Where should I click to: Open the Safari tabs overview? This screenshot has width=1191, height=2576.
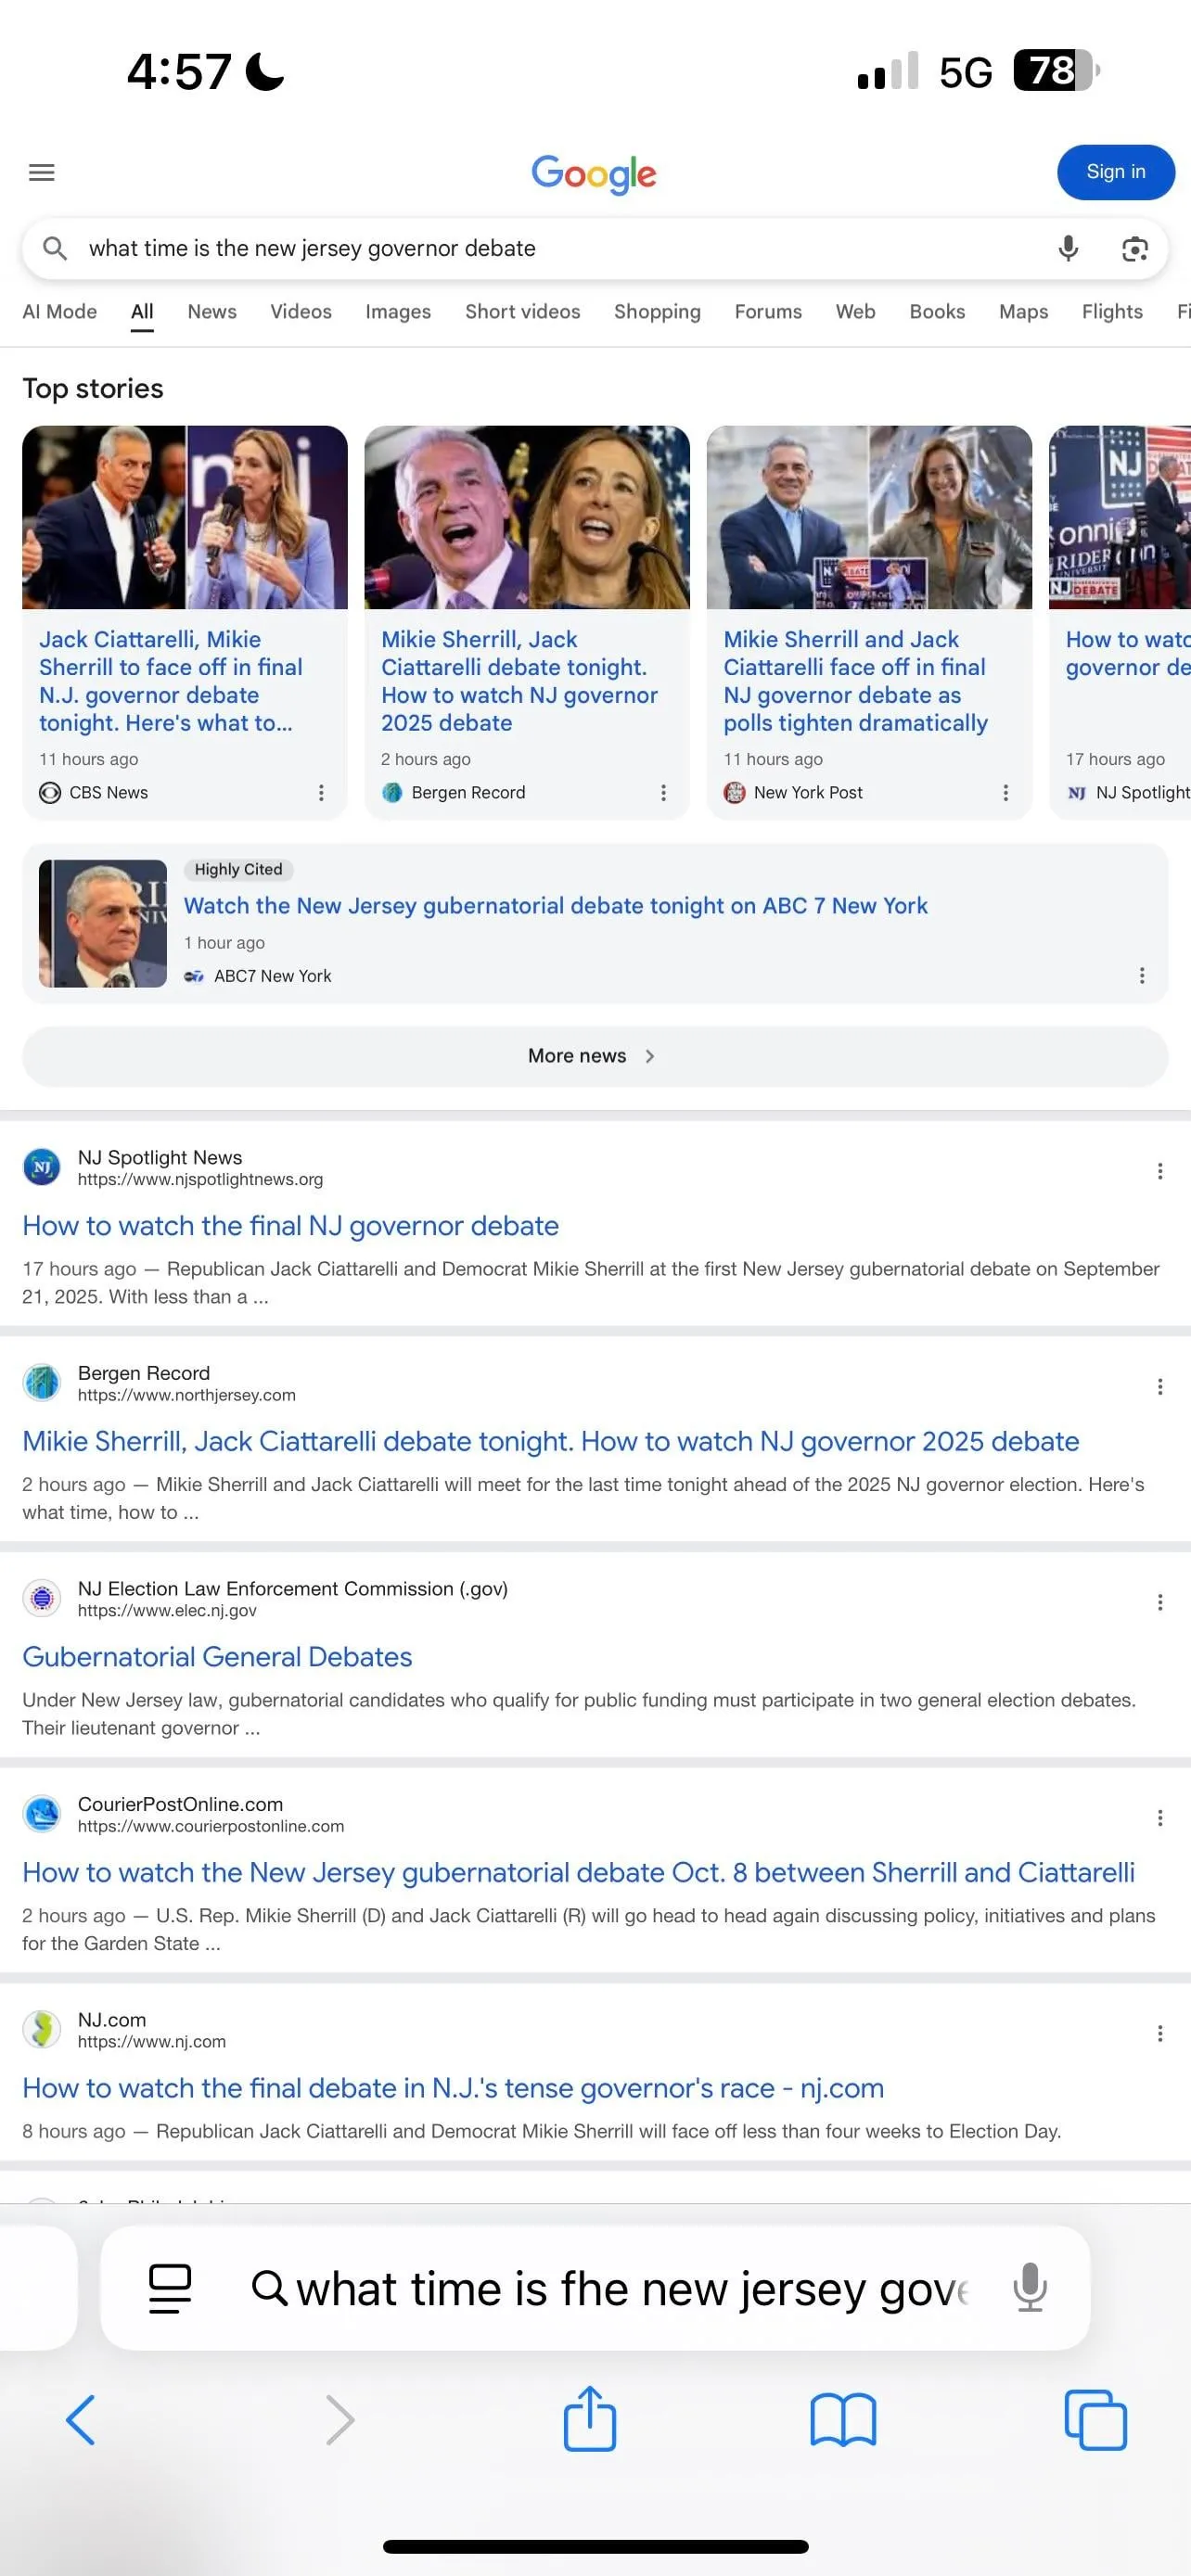pos(1095,2420)
